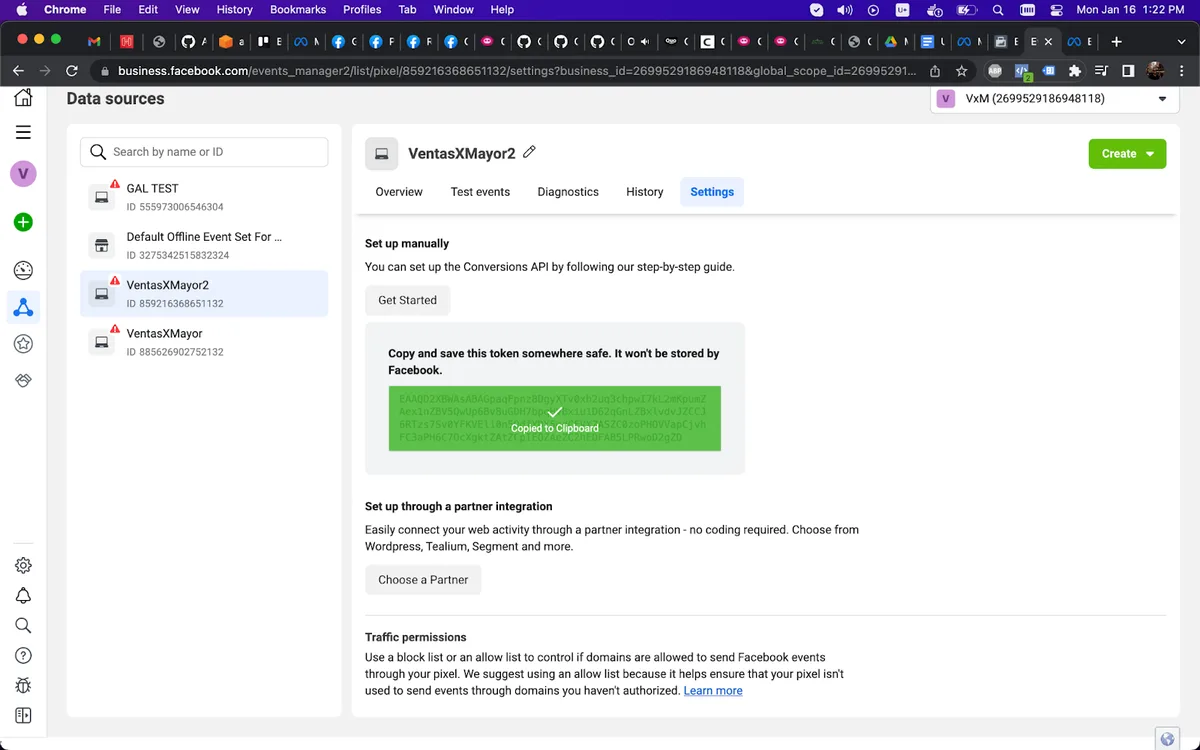Open notifications via the bell icon
The width and height of the screenshot is (1200, 750).
point(23,596)
